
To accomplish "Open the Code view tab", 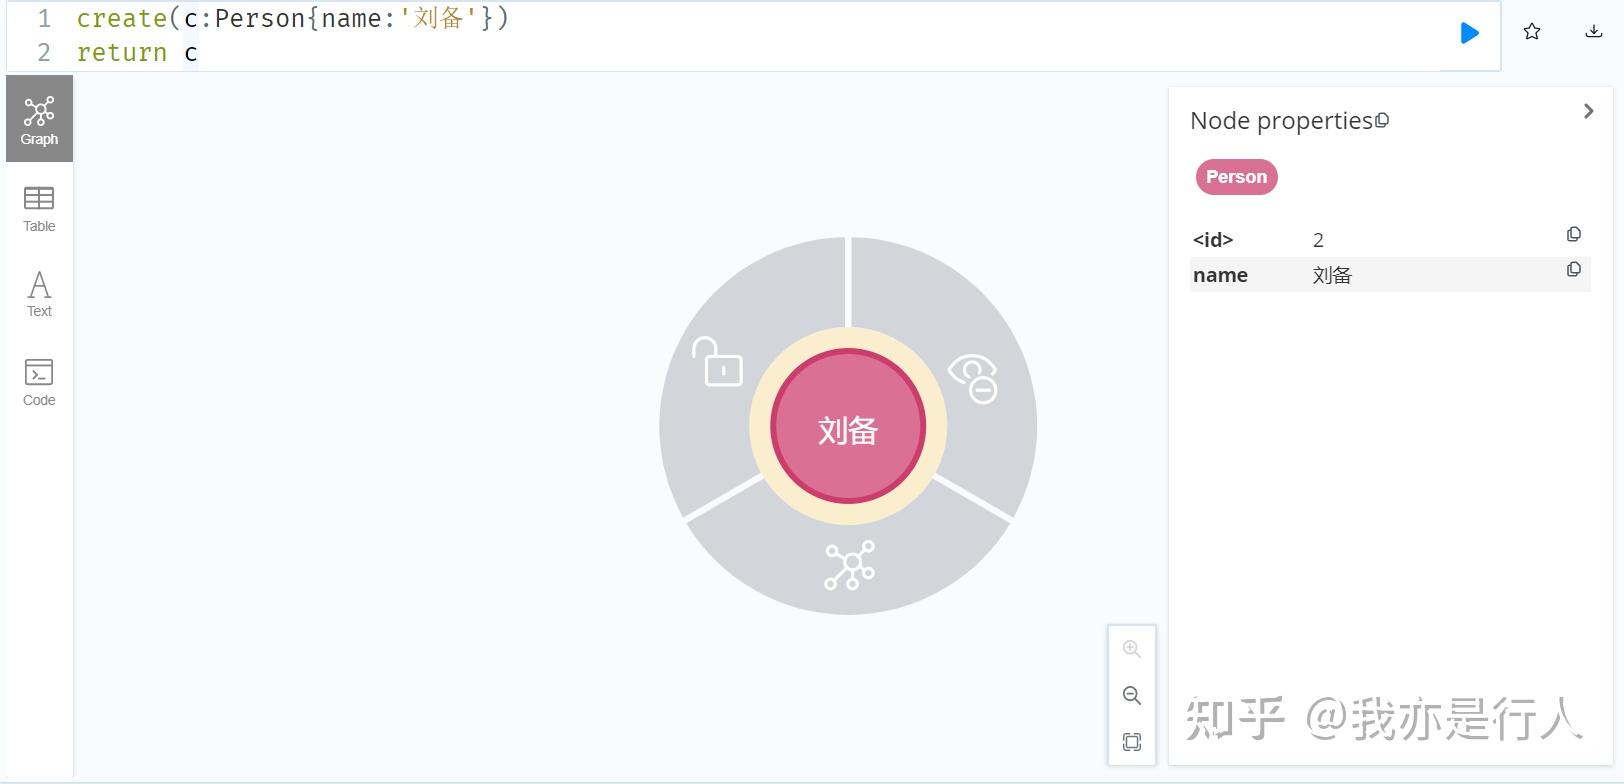I will pyautogui.click(x=39, y=382).
